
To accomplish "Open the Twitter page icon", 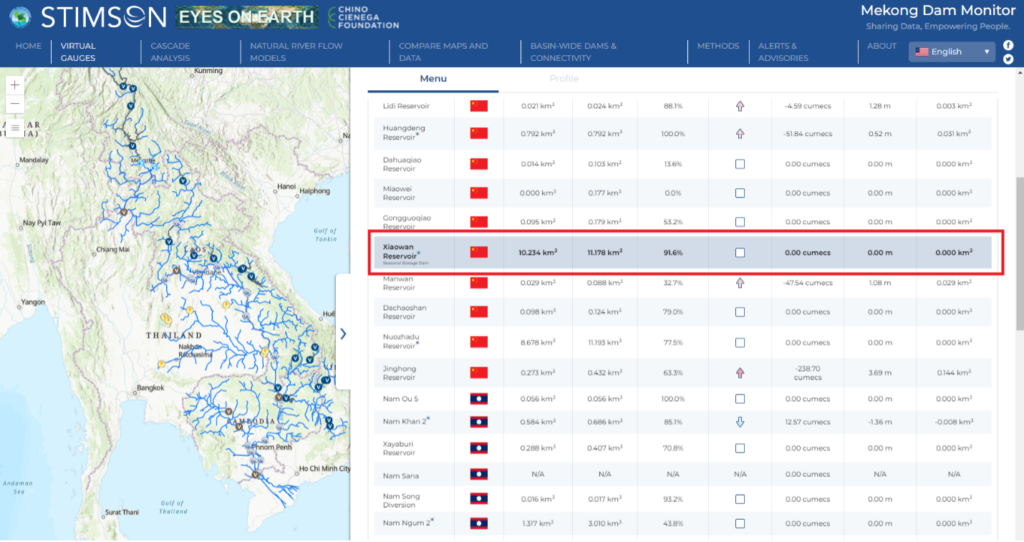I will pyautogui.click(x=1008, y=60).
